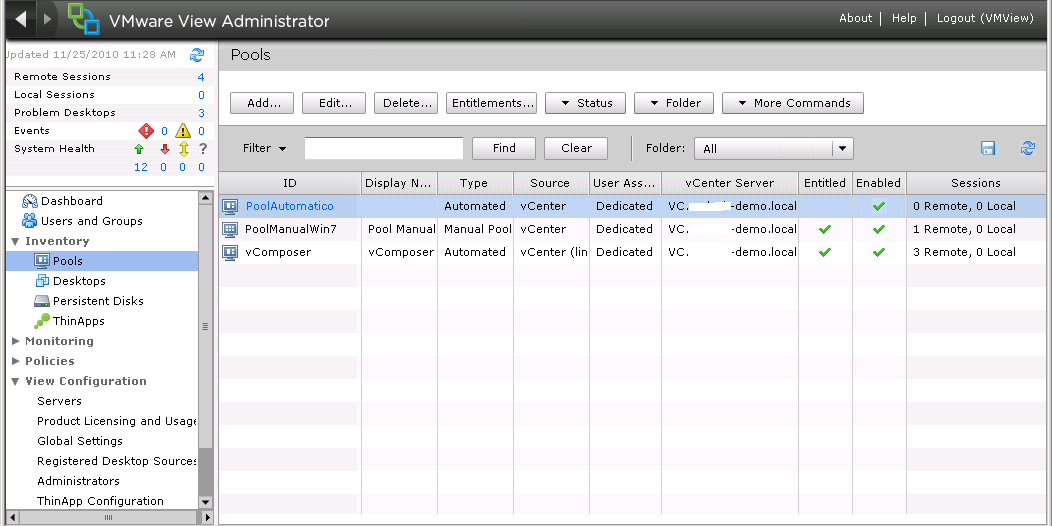
Task: Click sidebar scrollbar down arrow
Action: 206,502
